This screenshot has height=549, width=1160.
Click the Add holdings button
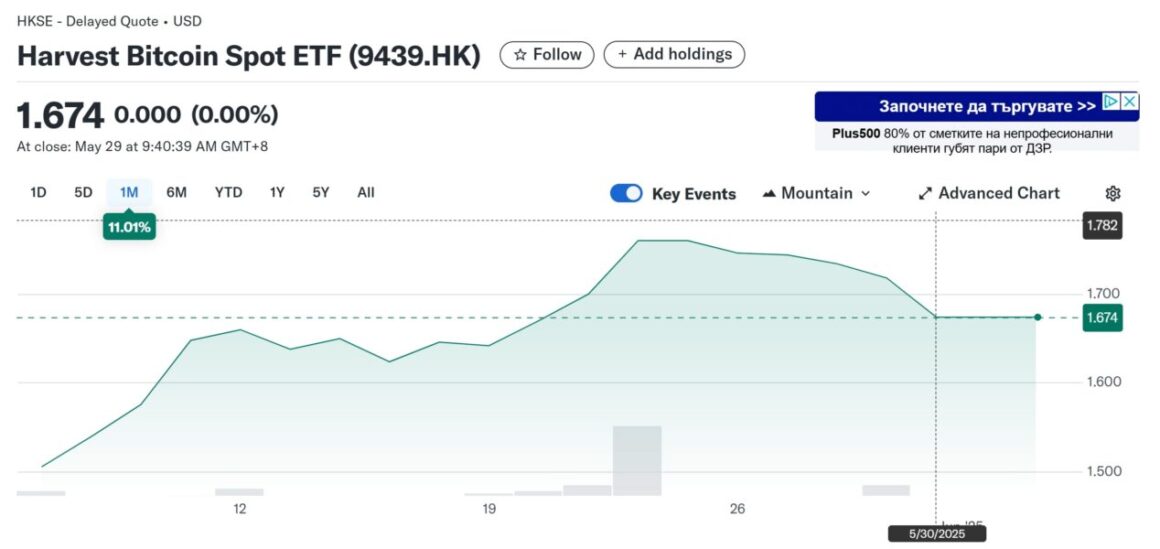[674, 55]
